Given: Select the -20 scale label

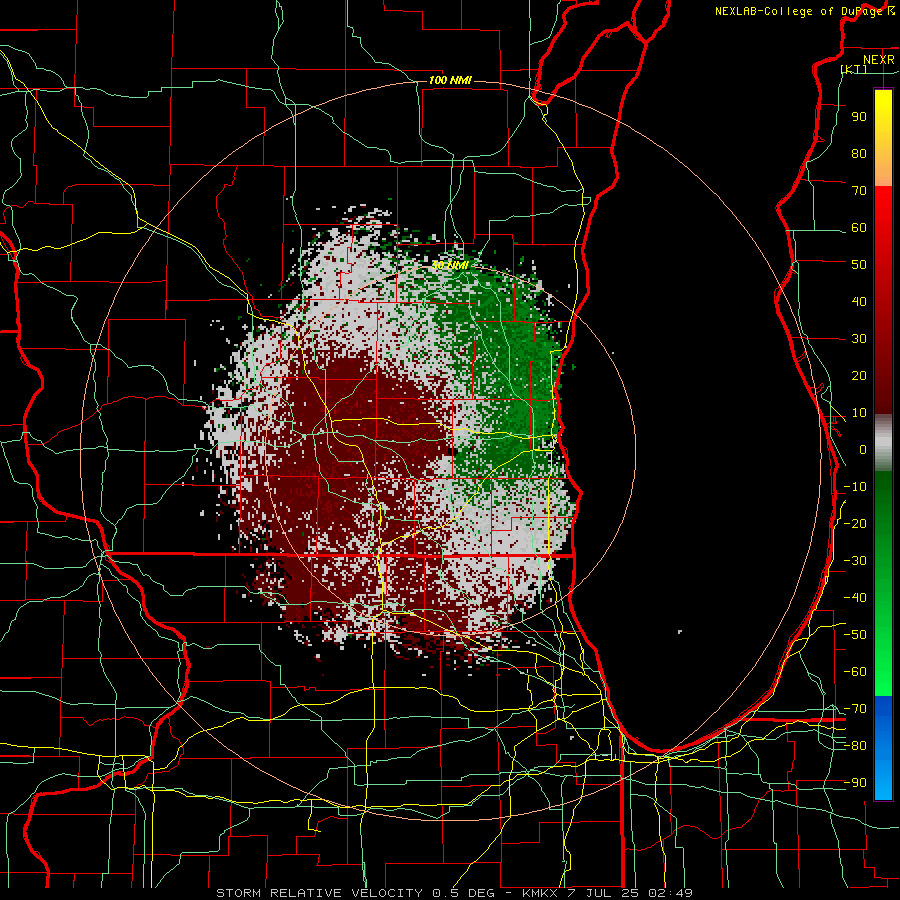Looking at the screenshot, I should (x=855, y=523).
